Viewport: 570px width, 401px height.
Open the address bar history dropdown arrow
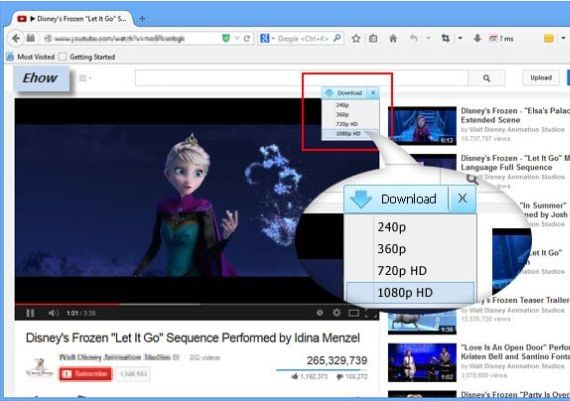click(237, 38)
